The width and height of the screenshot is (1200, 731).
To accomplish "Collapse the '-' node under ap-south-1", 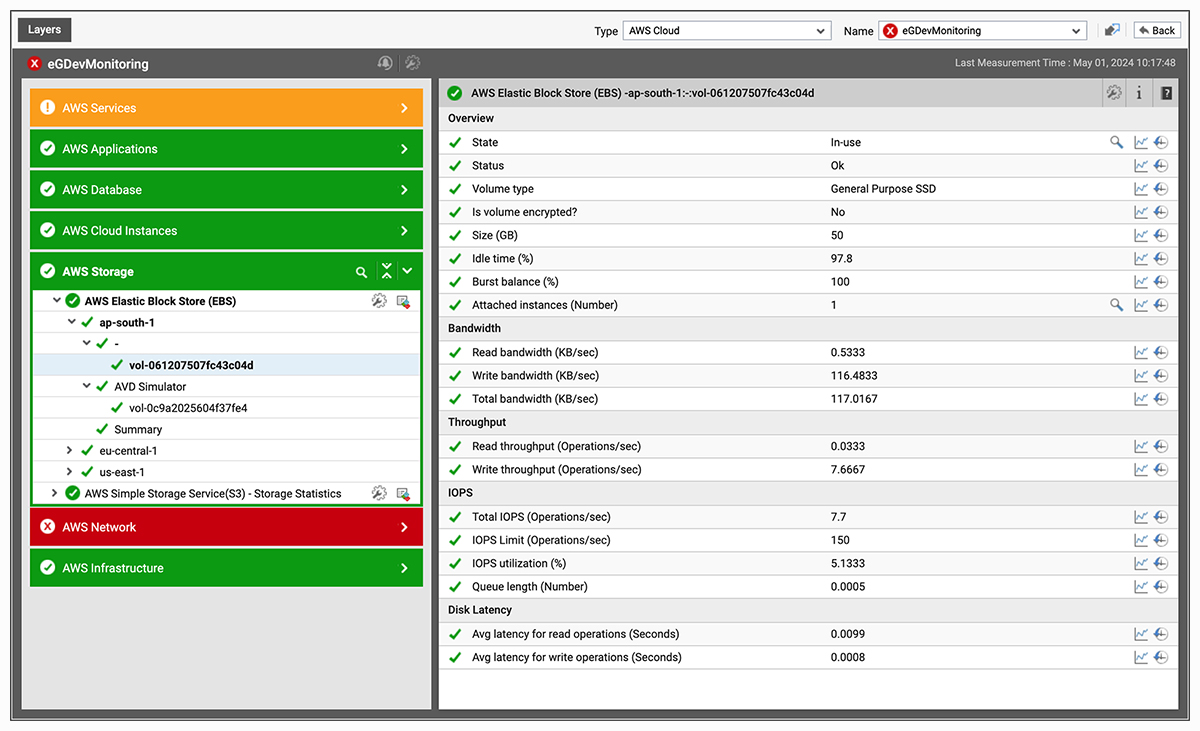I will pyautogui.click(x=87, y=343).
